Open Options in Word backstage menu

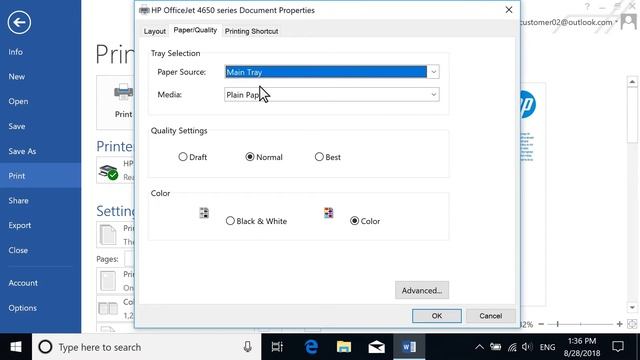click(22, 308)
